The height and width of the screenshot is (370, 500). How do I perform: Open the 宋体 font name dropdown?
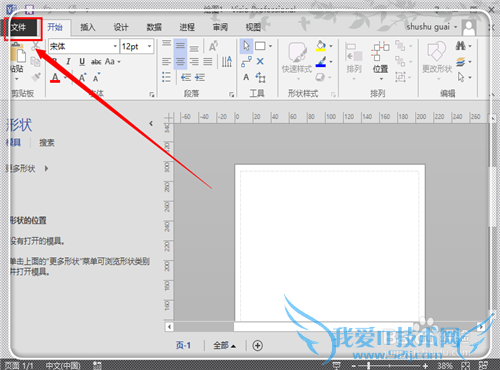[115, 46]
